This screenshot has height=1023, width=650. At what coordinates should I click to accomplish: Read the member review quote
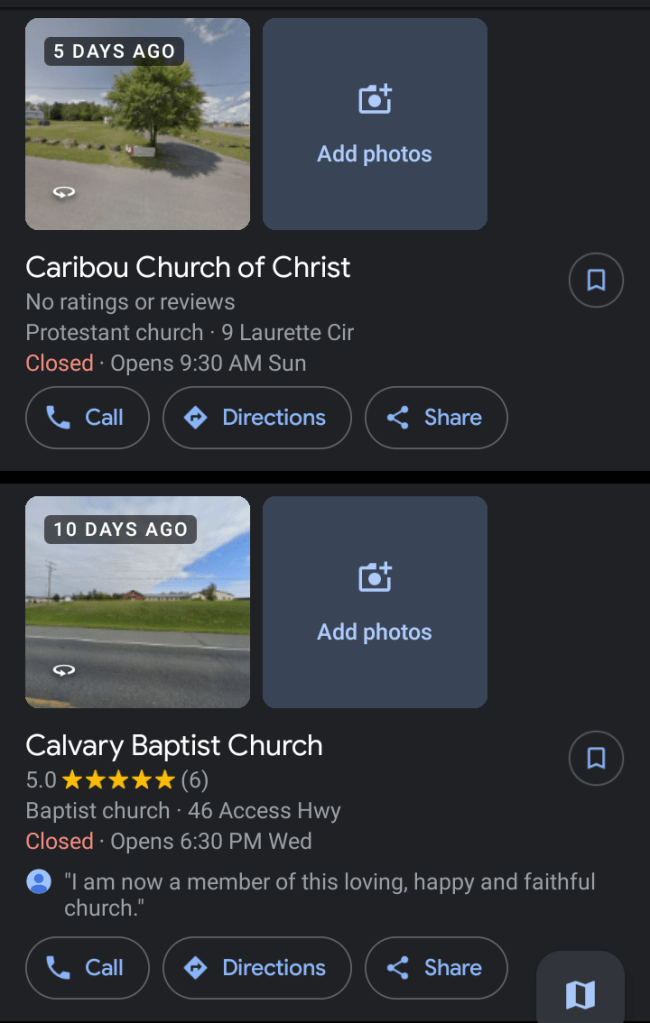point(329,895)
